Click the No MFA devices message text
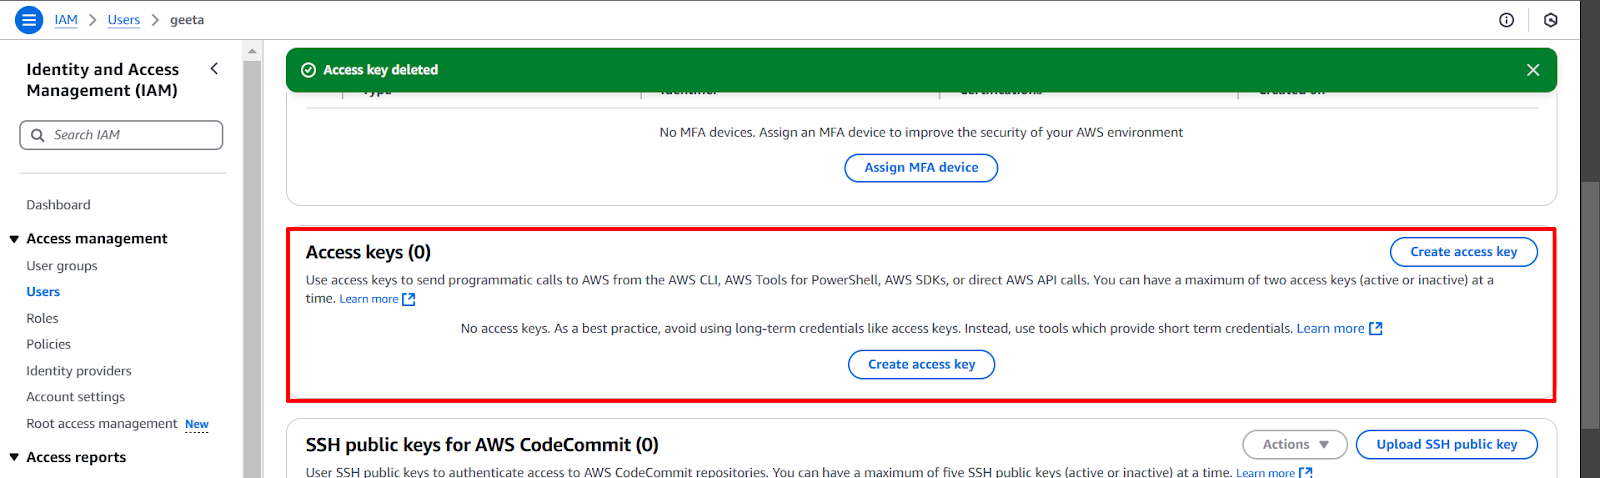The height and width of the screenshot is (478, 1600). (x=921, y=132)
